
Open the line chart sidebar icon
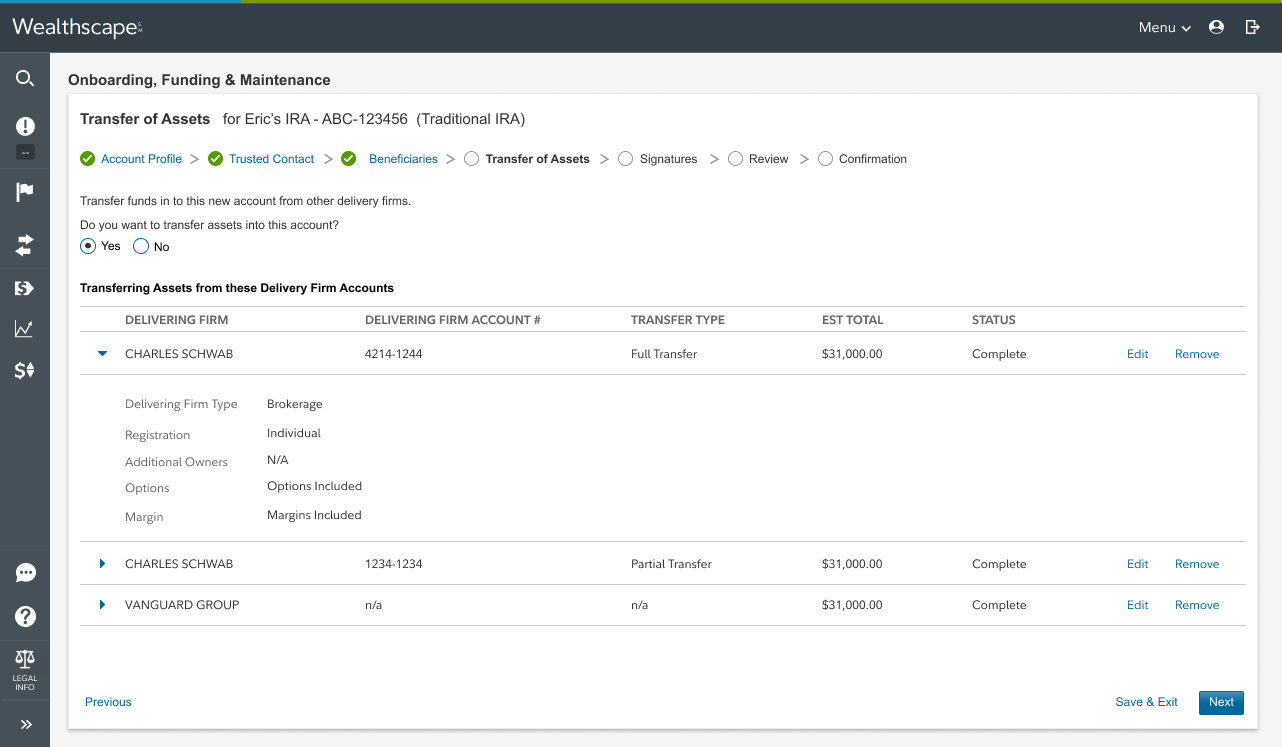click(25, 328)
